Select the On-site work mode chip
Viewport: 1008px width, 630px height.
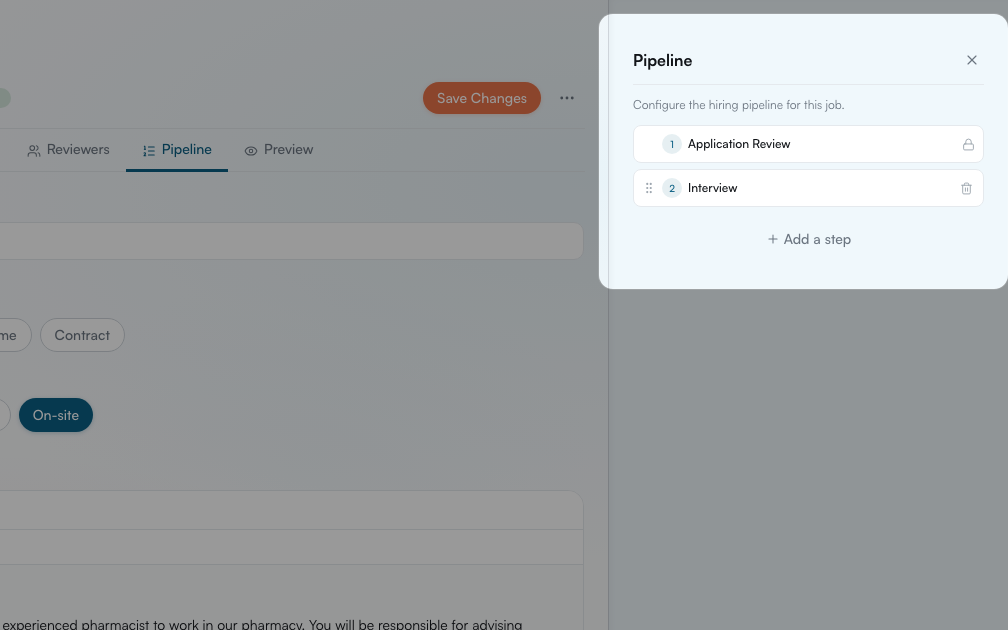tap(56, 415)
